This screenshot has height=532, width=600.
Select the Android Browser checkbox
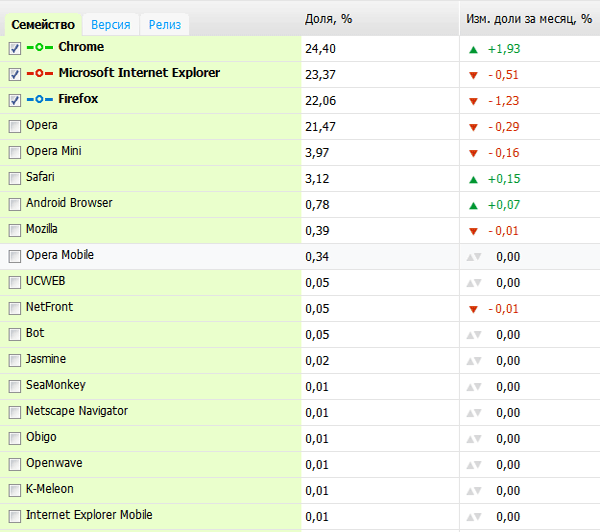click(15, 204)
